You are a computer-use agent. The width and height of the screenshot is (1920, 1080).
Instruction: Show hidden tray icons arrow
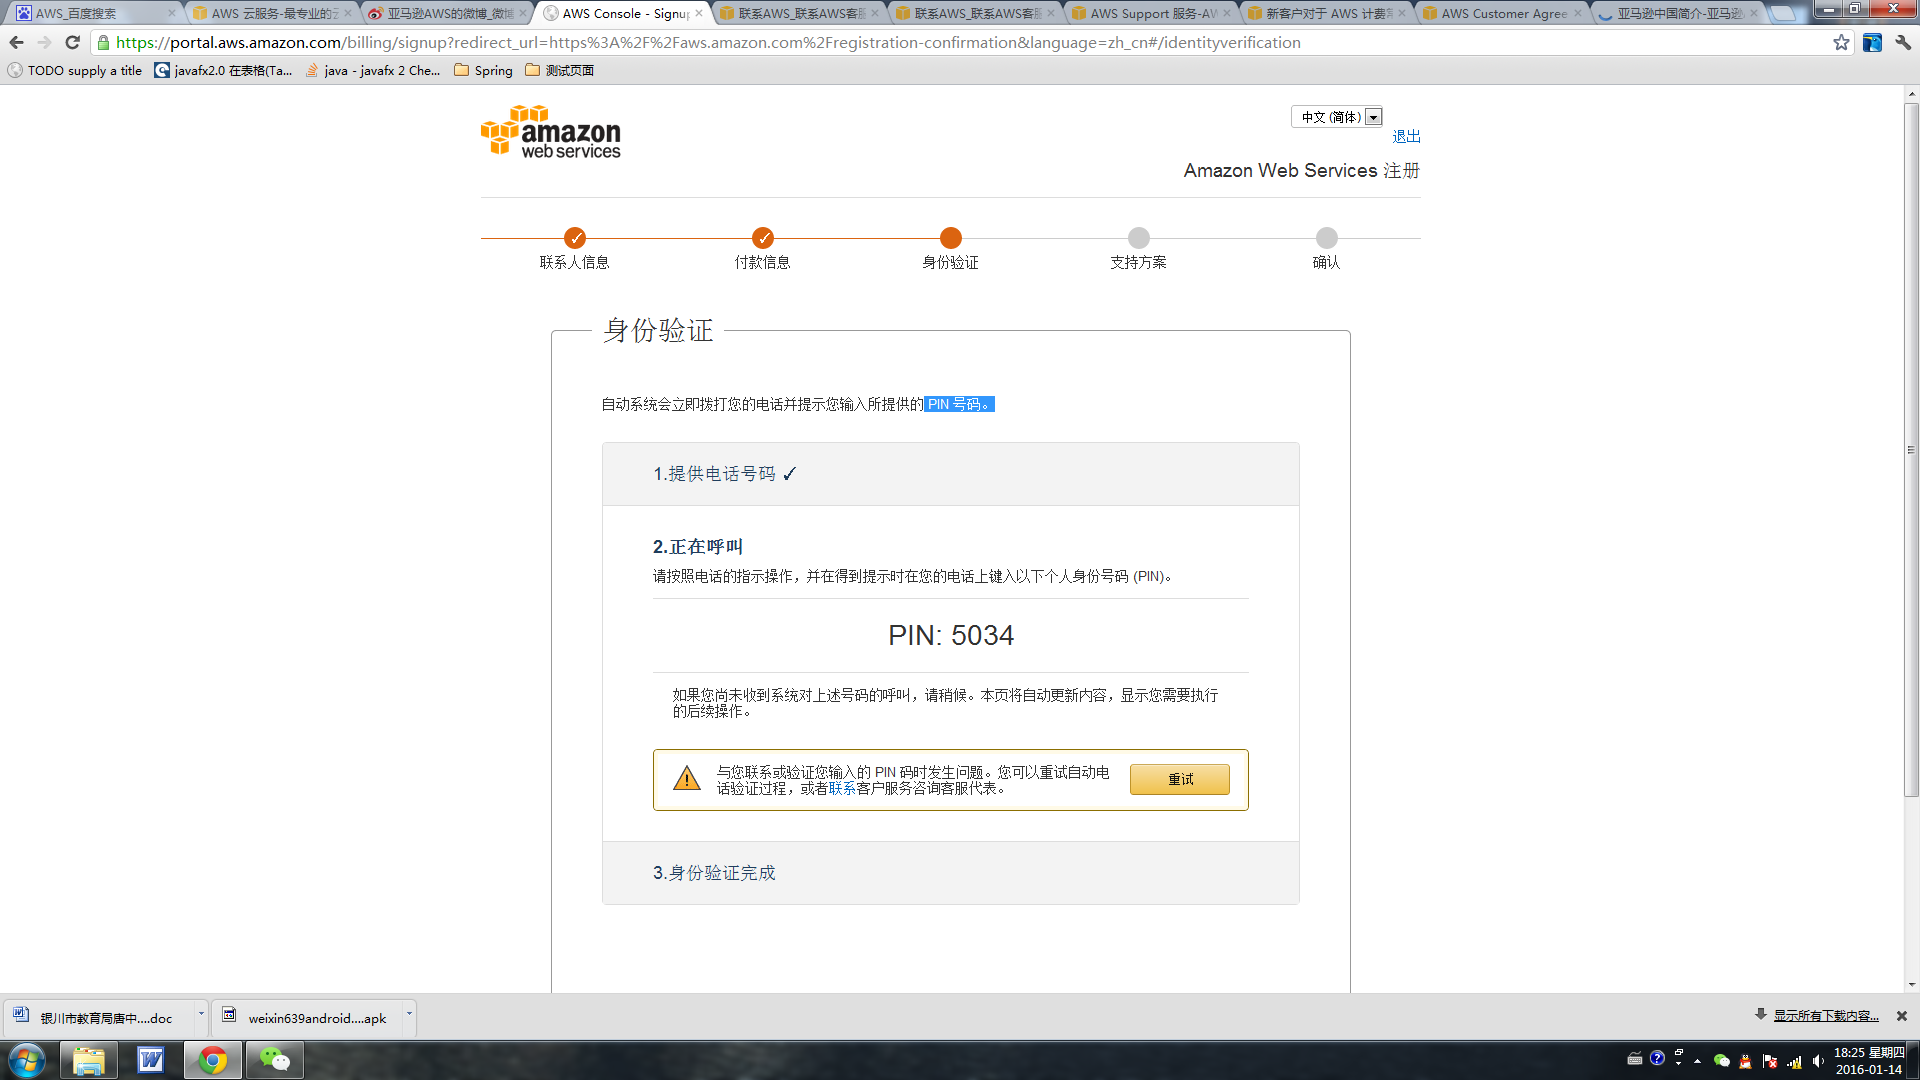[x=1697, y=1061]
